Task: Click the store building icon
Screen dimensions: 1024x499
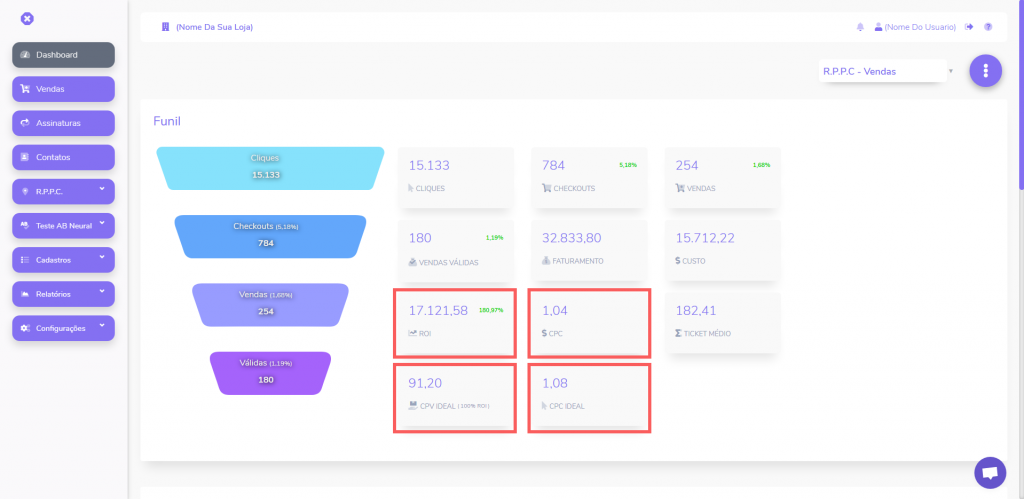Action: [166, 27]
